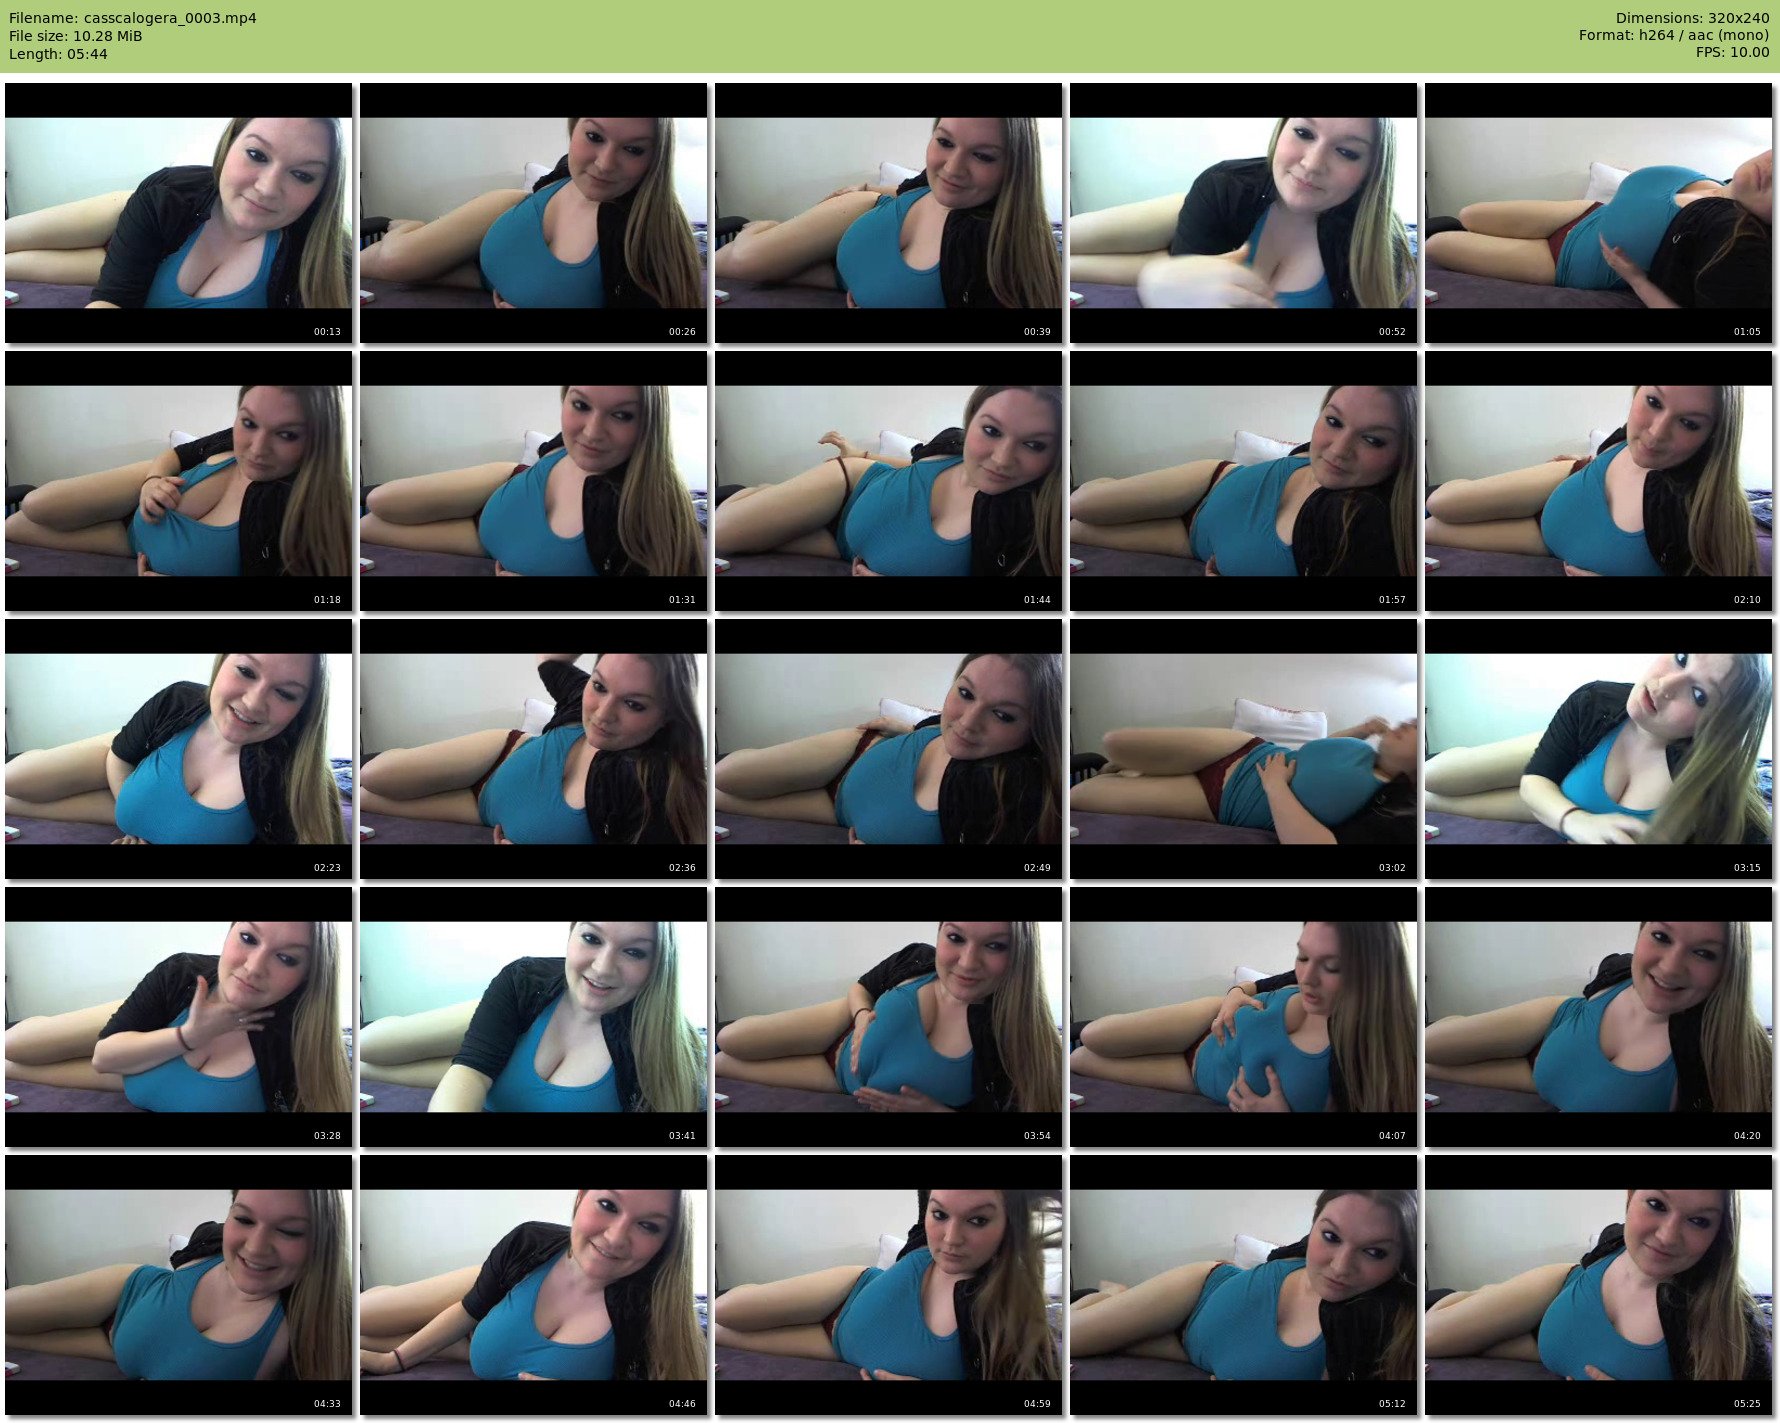Click the Format h264 / aac text
1780x1423 pixels.
point(1674,35)
